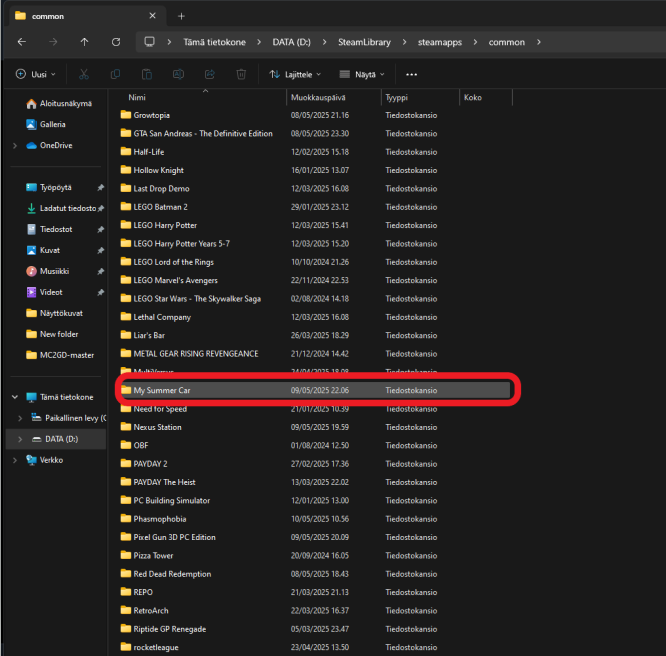Open the Uusi new item dropdown
This screenshot has width=666, height=656.
[x=36, y=74]
